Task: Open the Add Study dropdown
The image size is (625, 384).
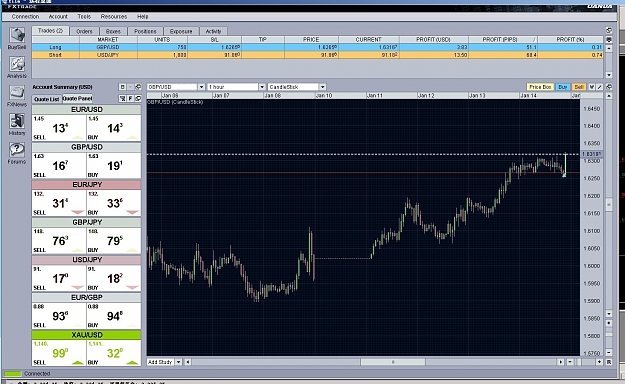Action: pos(179,362)
